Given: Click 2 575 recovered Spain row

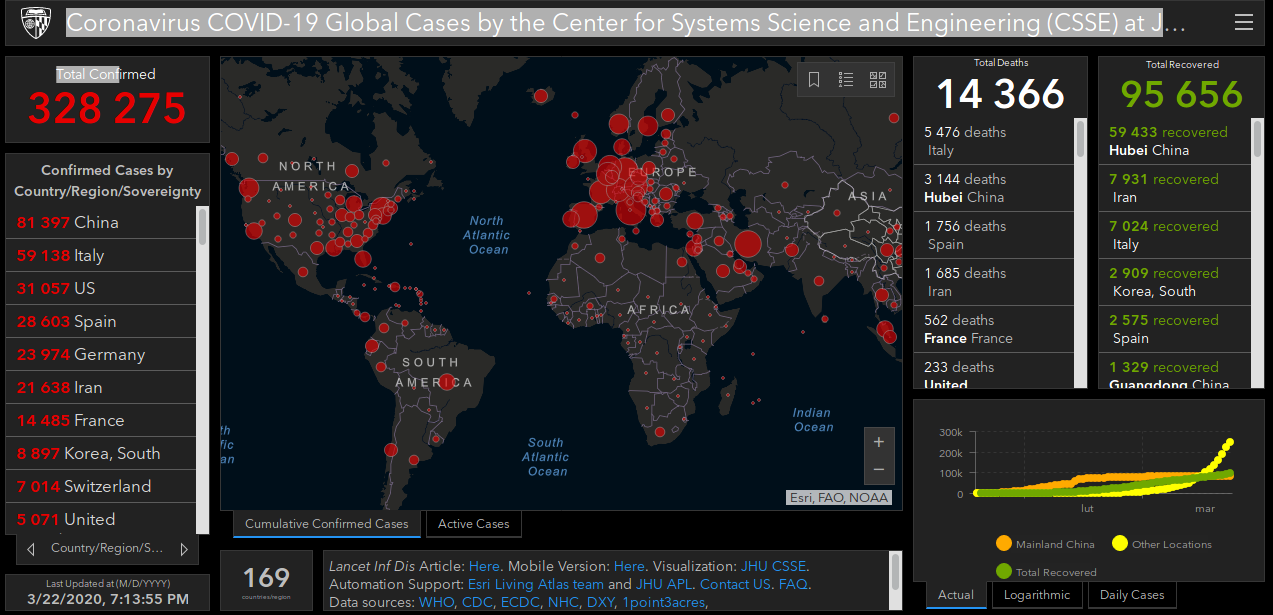Looking at the screenshot, I should click(1175, 329).
